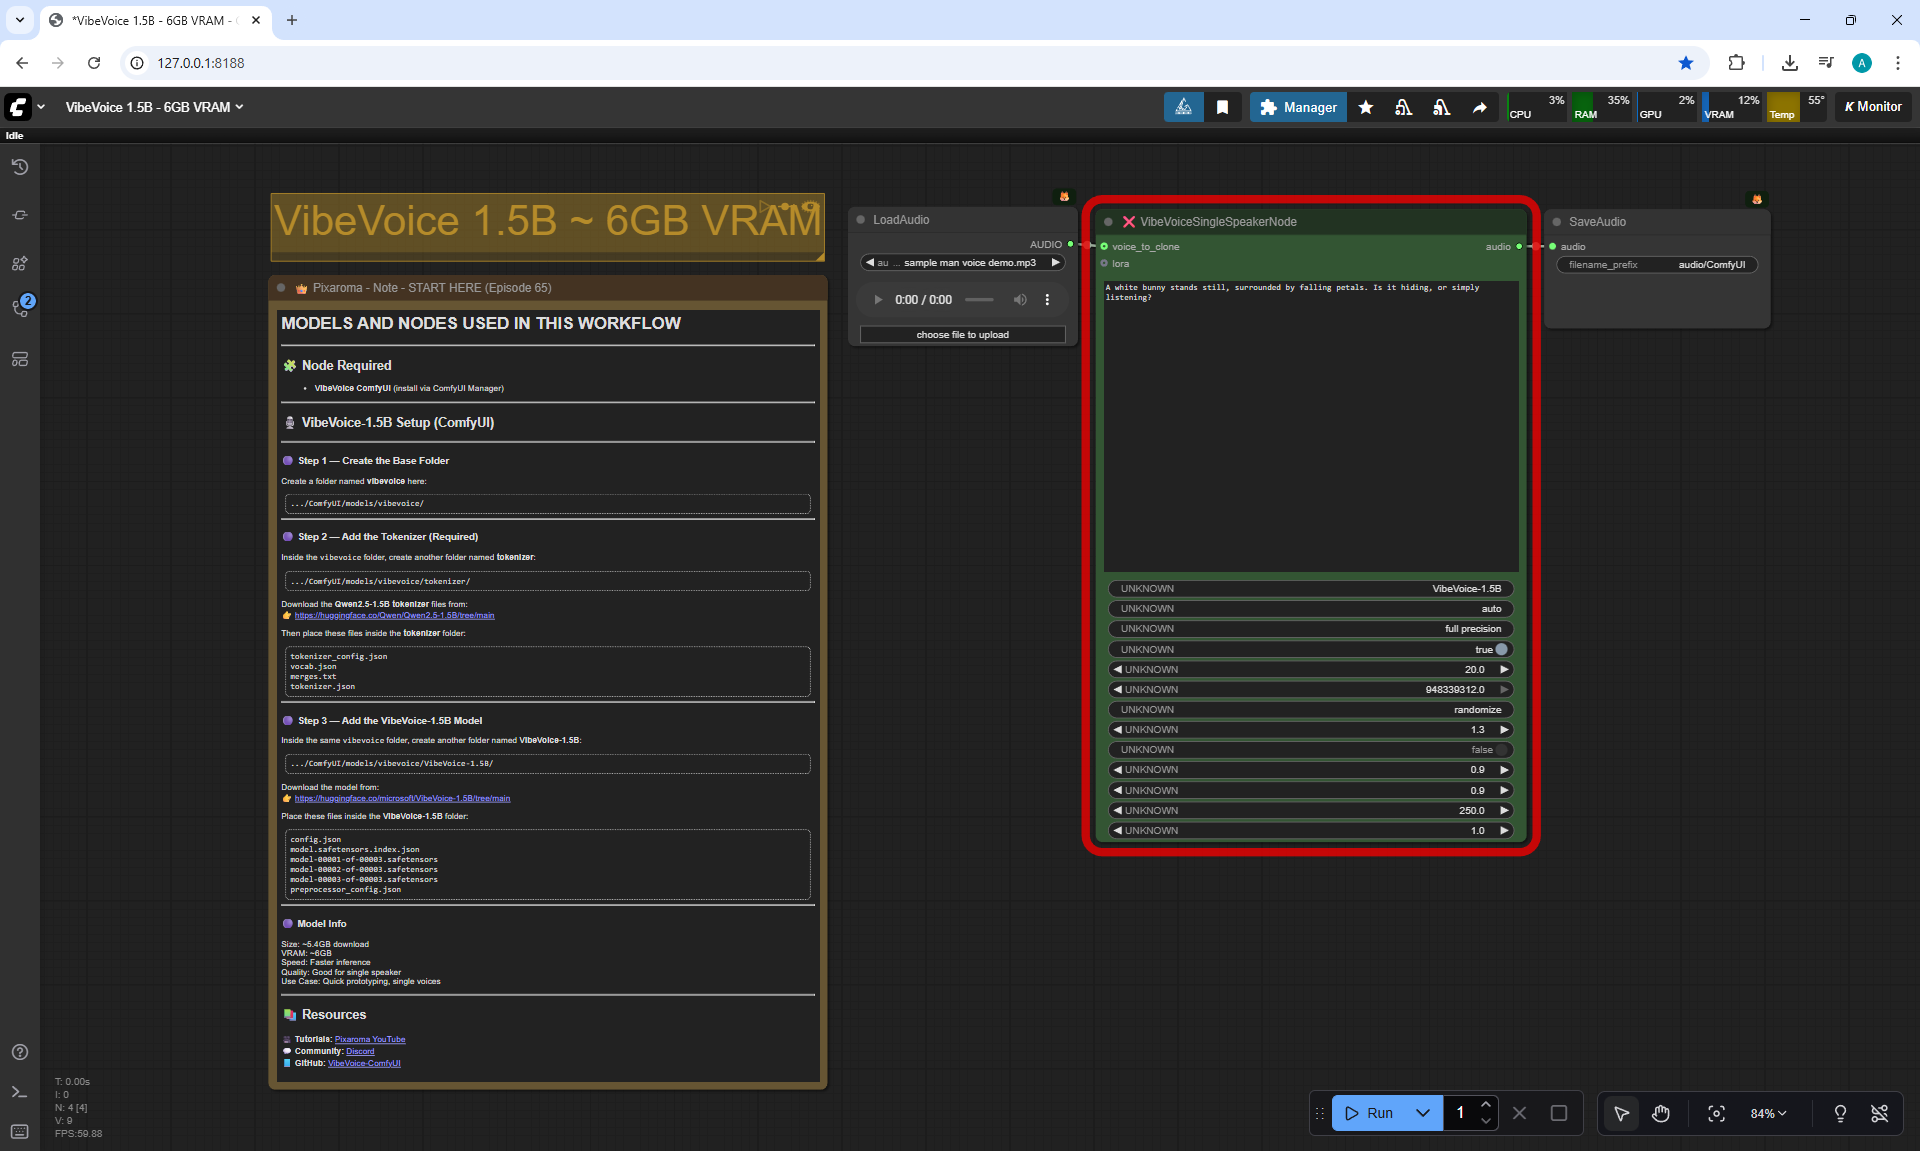This screenshot has height=1151, width=1920.
Task: Open the bookmark icon in top toolbar
Action: [1222, 107]
